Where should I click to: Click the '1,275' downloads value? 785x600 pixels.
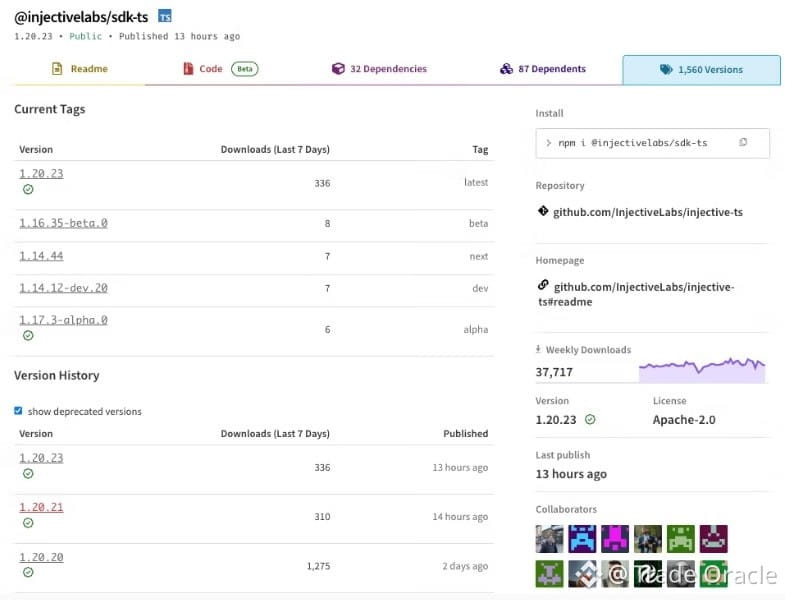pyautogui.click(x=318, y=566)
